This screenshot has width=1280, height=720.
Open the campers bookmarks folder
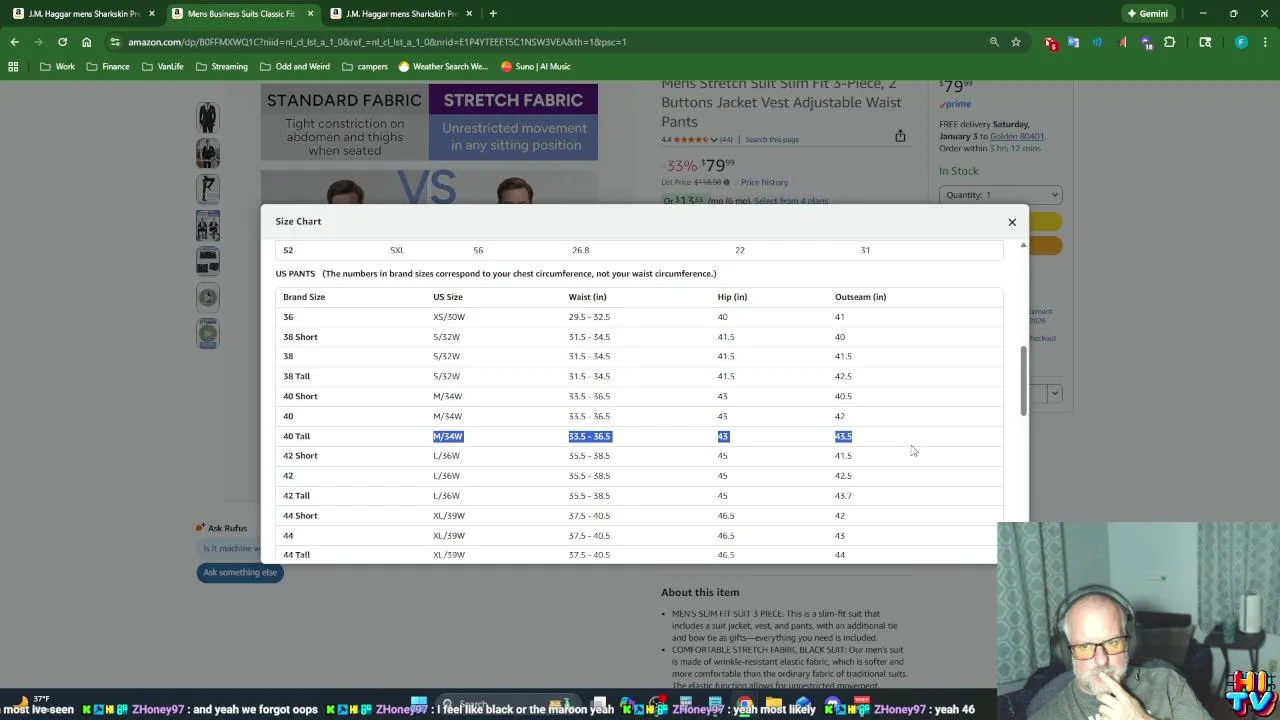(364, 66)
